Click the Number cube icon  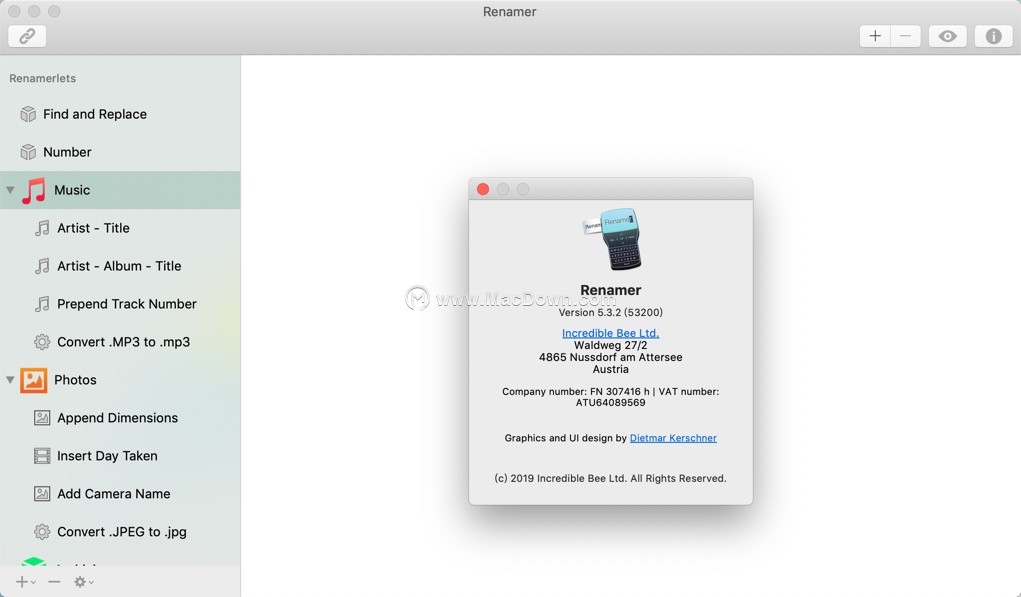[x=28, y=152]
